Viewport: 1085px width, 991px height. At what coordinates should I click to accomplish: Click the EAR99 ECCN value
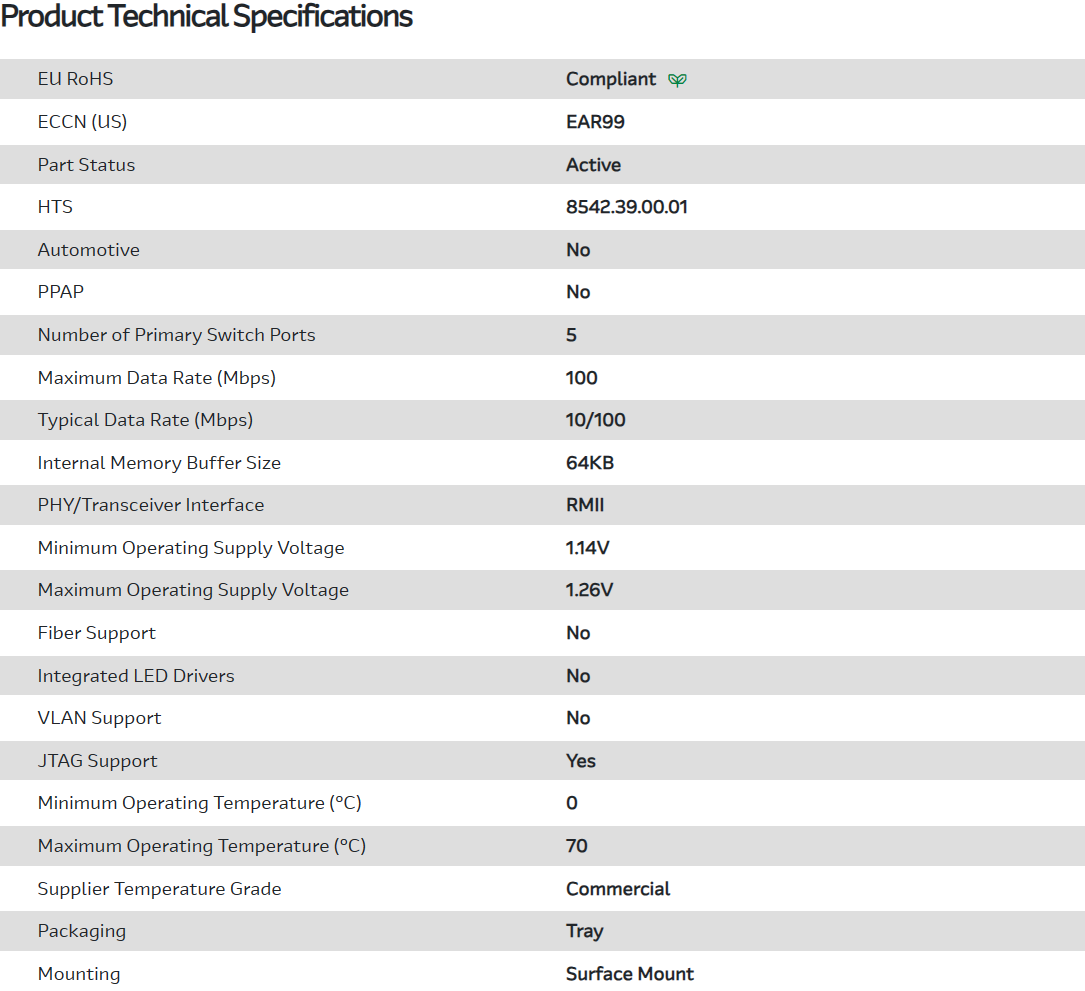coord(595,122)
